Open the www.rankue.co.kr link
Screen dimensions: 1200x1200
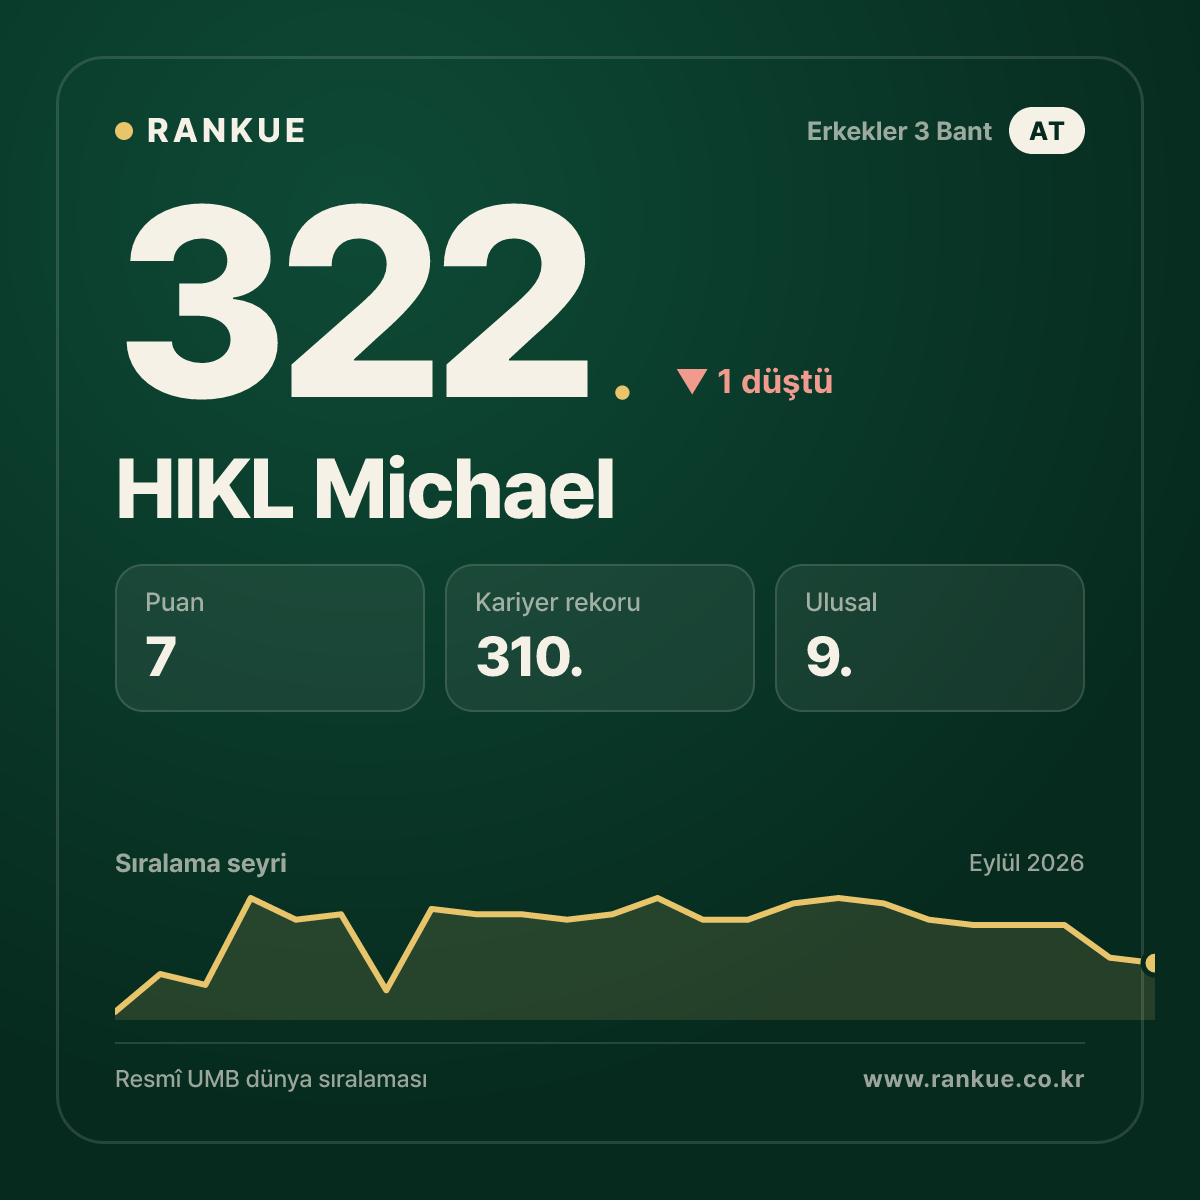point(974,1079)
